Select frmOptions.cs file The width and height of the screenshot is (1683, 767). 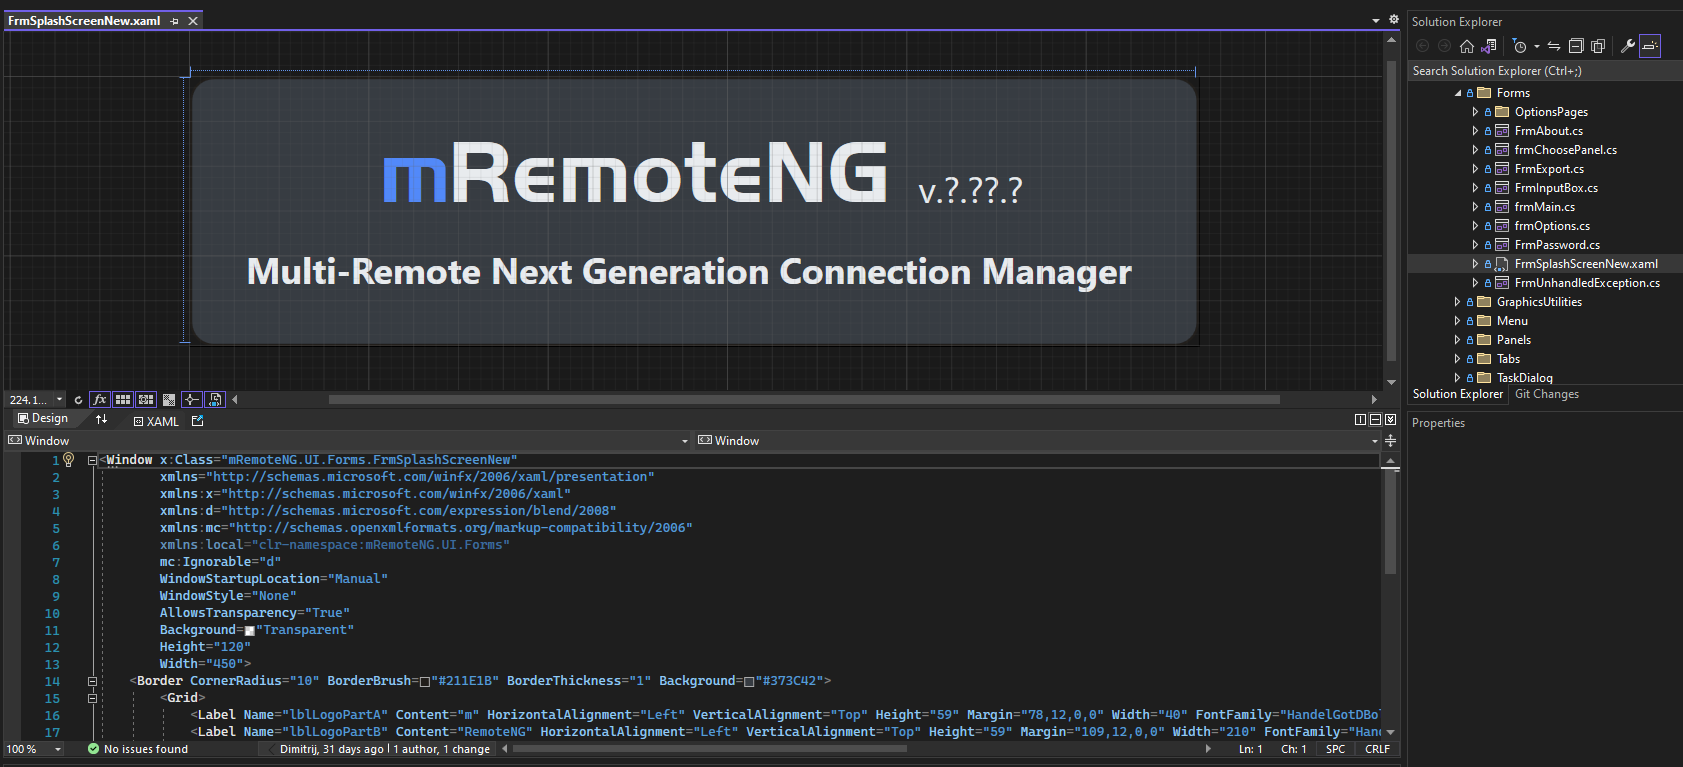pyautogui.click(x=1552, y=226)
